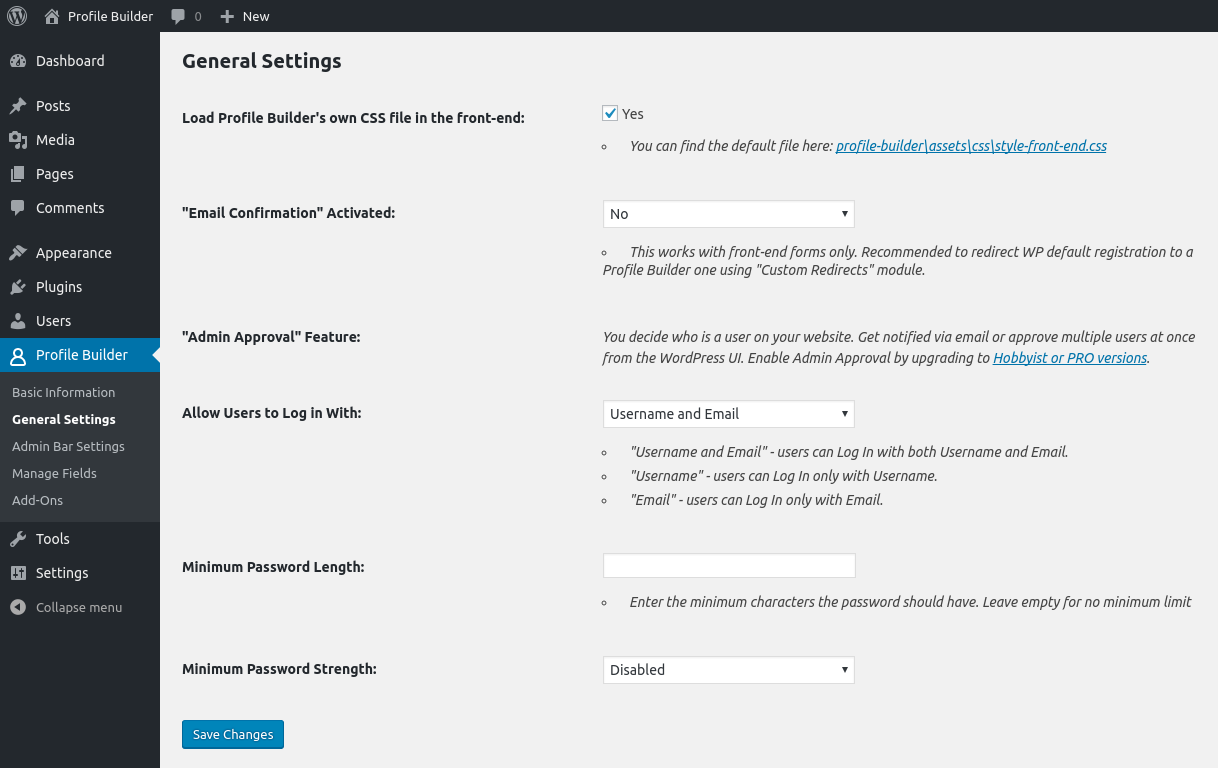Click the Tools wrench icon
The width and height of the screenshot is (1218, 768).
pos(18,539)
